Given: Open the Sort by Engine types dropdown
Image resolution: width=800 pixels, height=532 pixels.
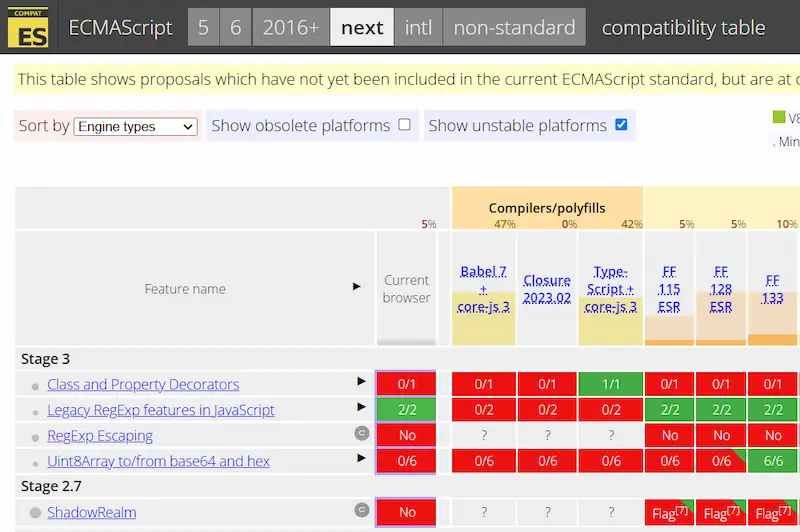Looking at the screenshot, I should [x=136, y=126].
